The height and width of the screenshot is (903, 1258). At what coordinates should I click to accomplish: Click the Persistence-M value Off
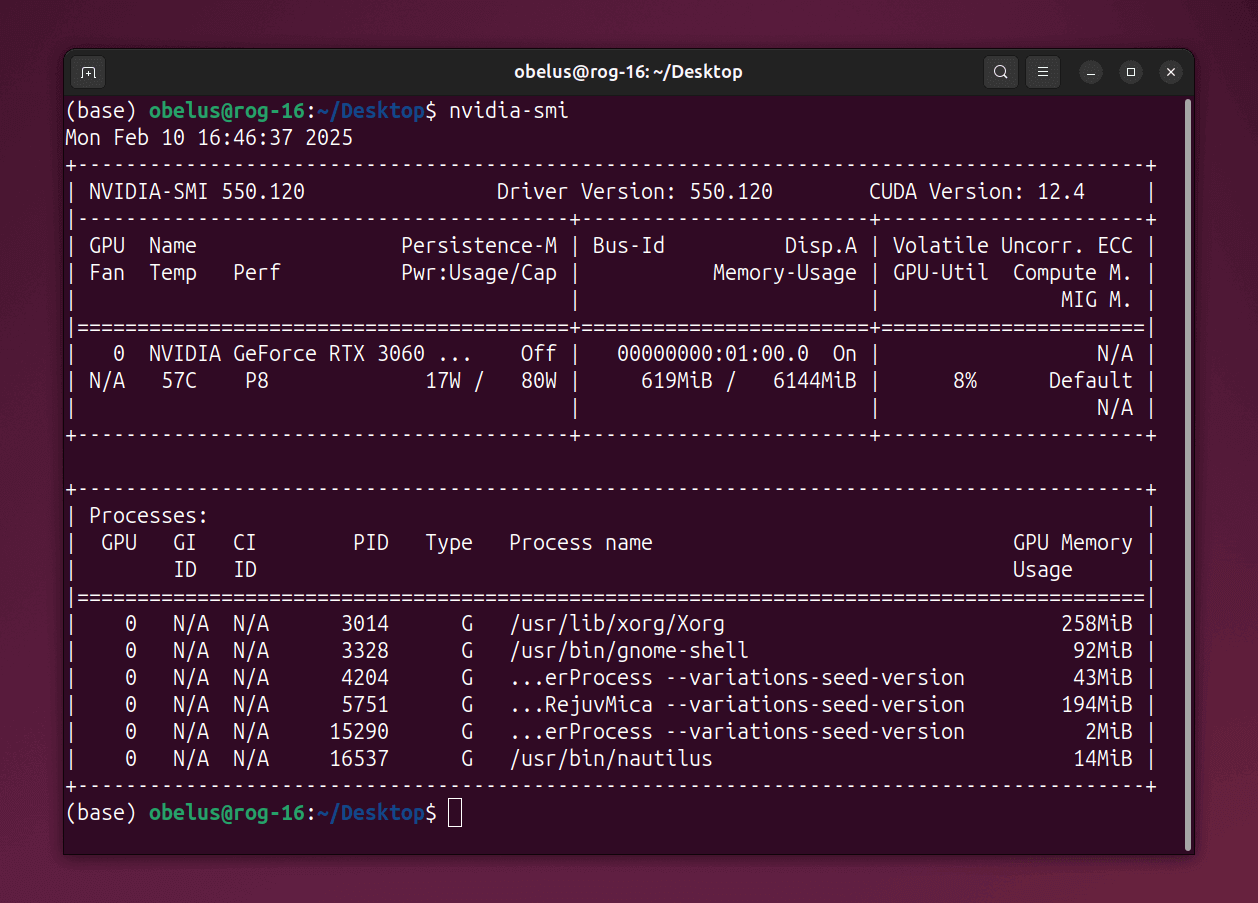coord(539,354)
